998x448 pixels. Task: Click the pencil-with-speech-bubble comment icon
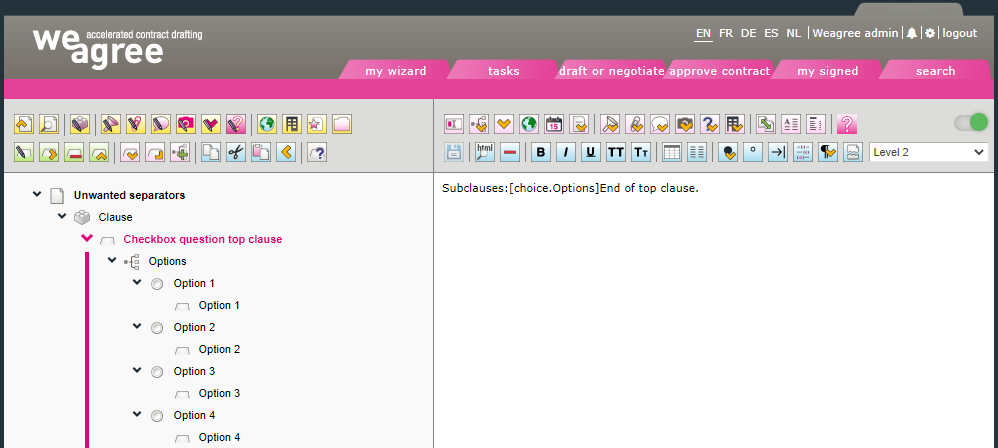coord(161,124)
